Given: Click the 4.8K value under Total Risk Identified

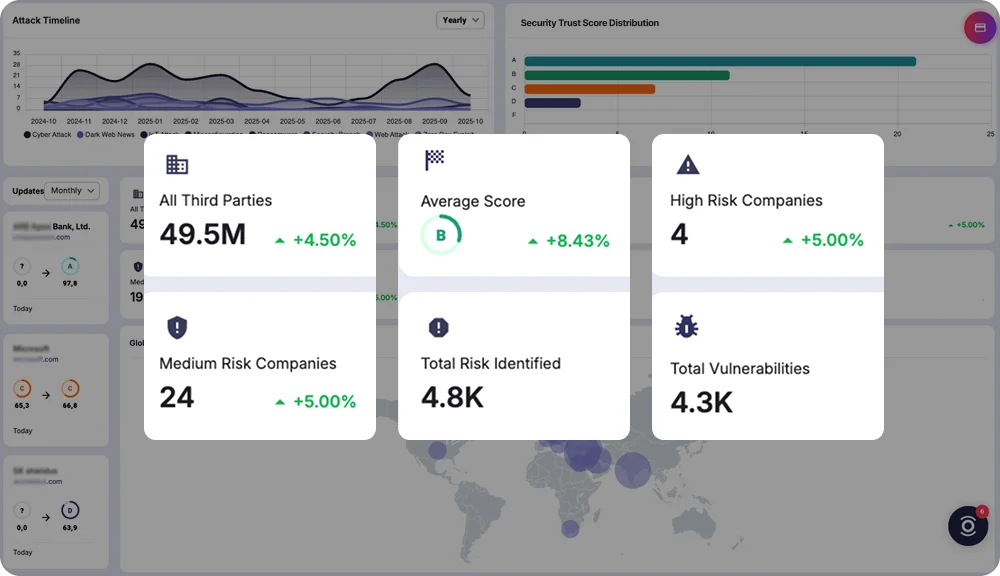Looking at the screenshot, I should click(452, 397).
